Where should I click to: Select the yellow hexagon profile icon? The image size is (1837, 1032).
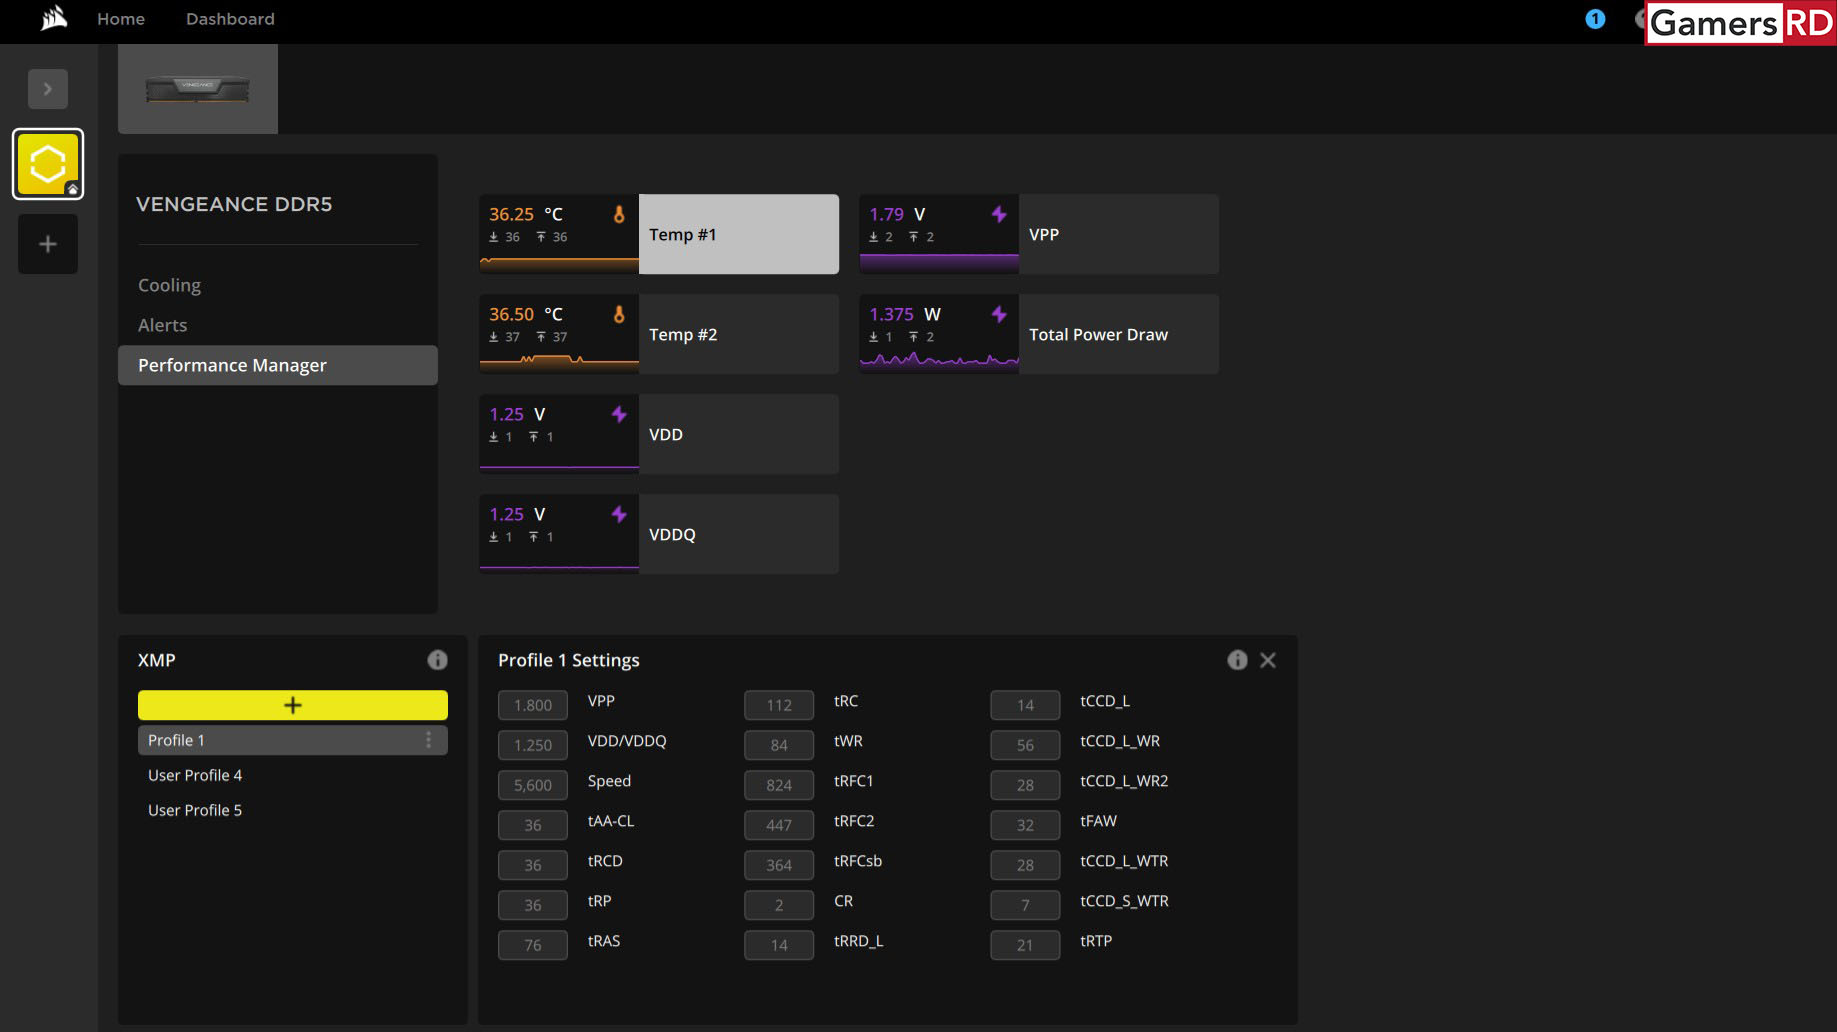tap(48, 164)
